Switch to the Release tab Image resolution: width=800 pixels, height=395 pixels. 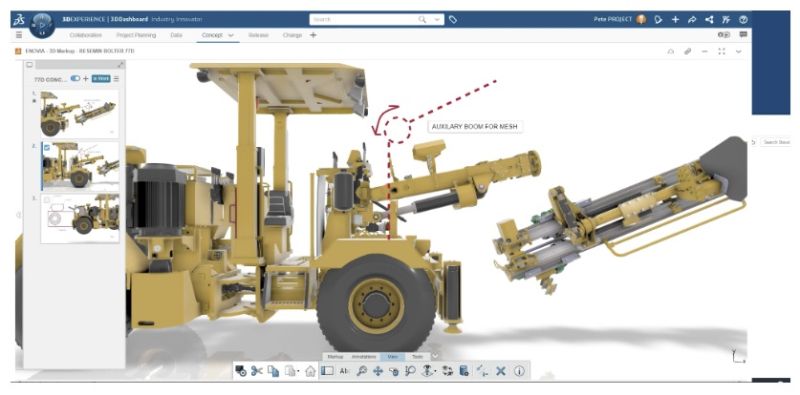tap(259, 35)
